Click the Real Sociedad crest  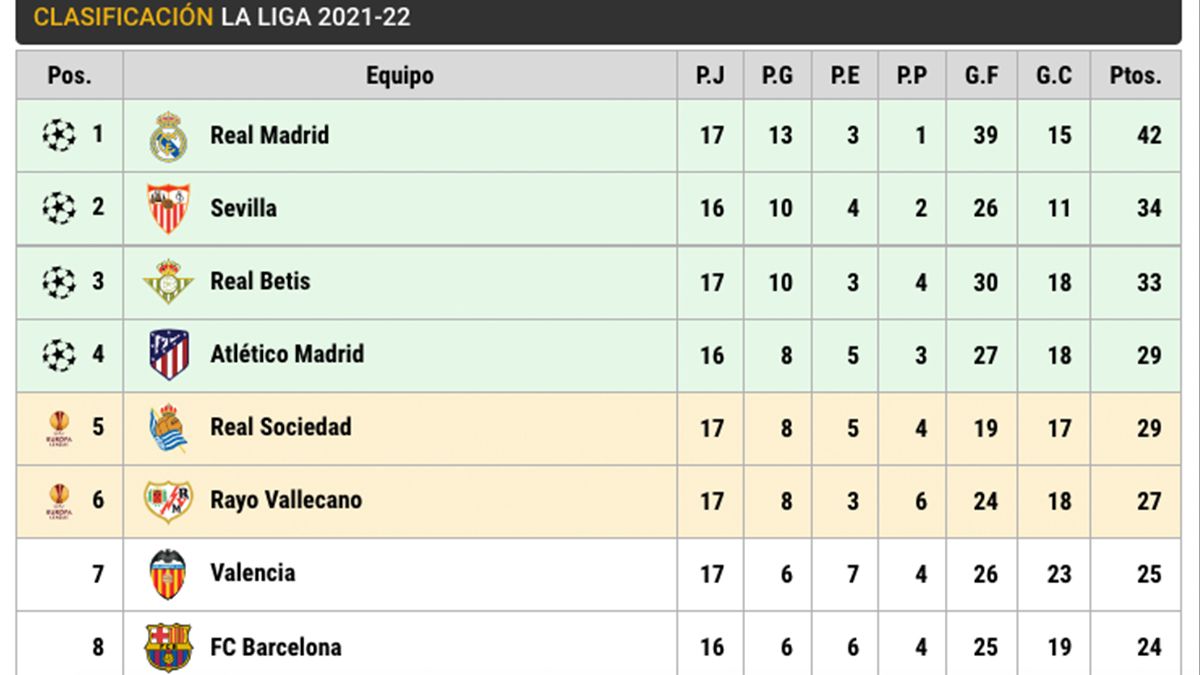[x=168, y=428]
